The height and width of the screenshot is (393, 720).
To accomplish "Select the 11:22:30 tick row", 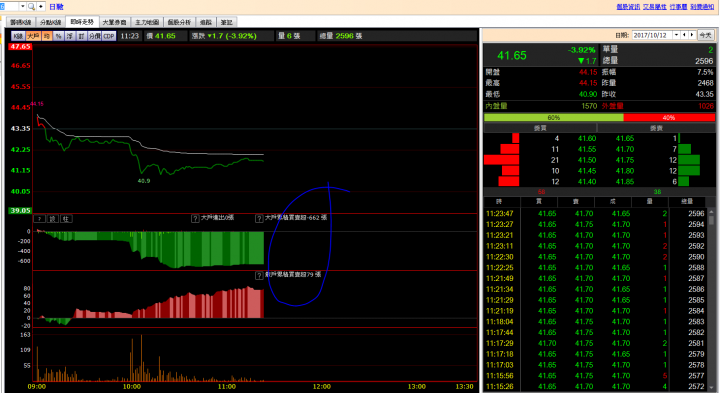I will click(596, 257).
